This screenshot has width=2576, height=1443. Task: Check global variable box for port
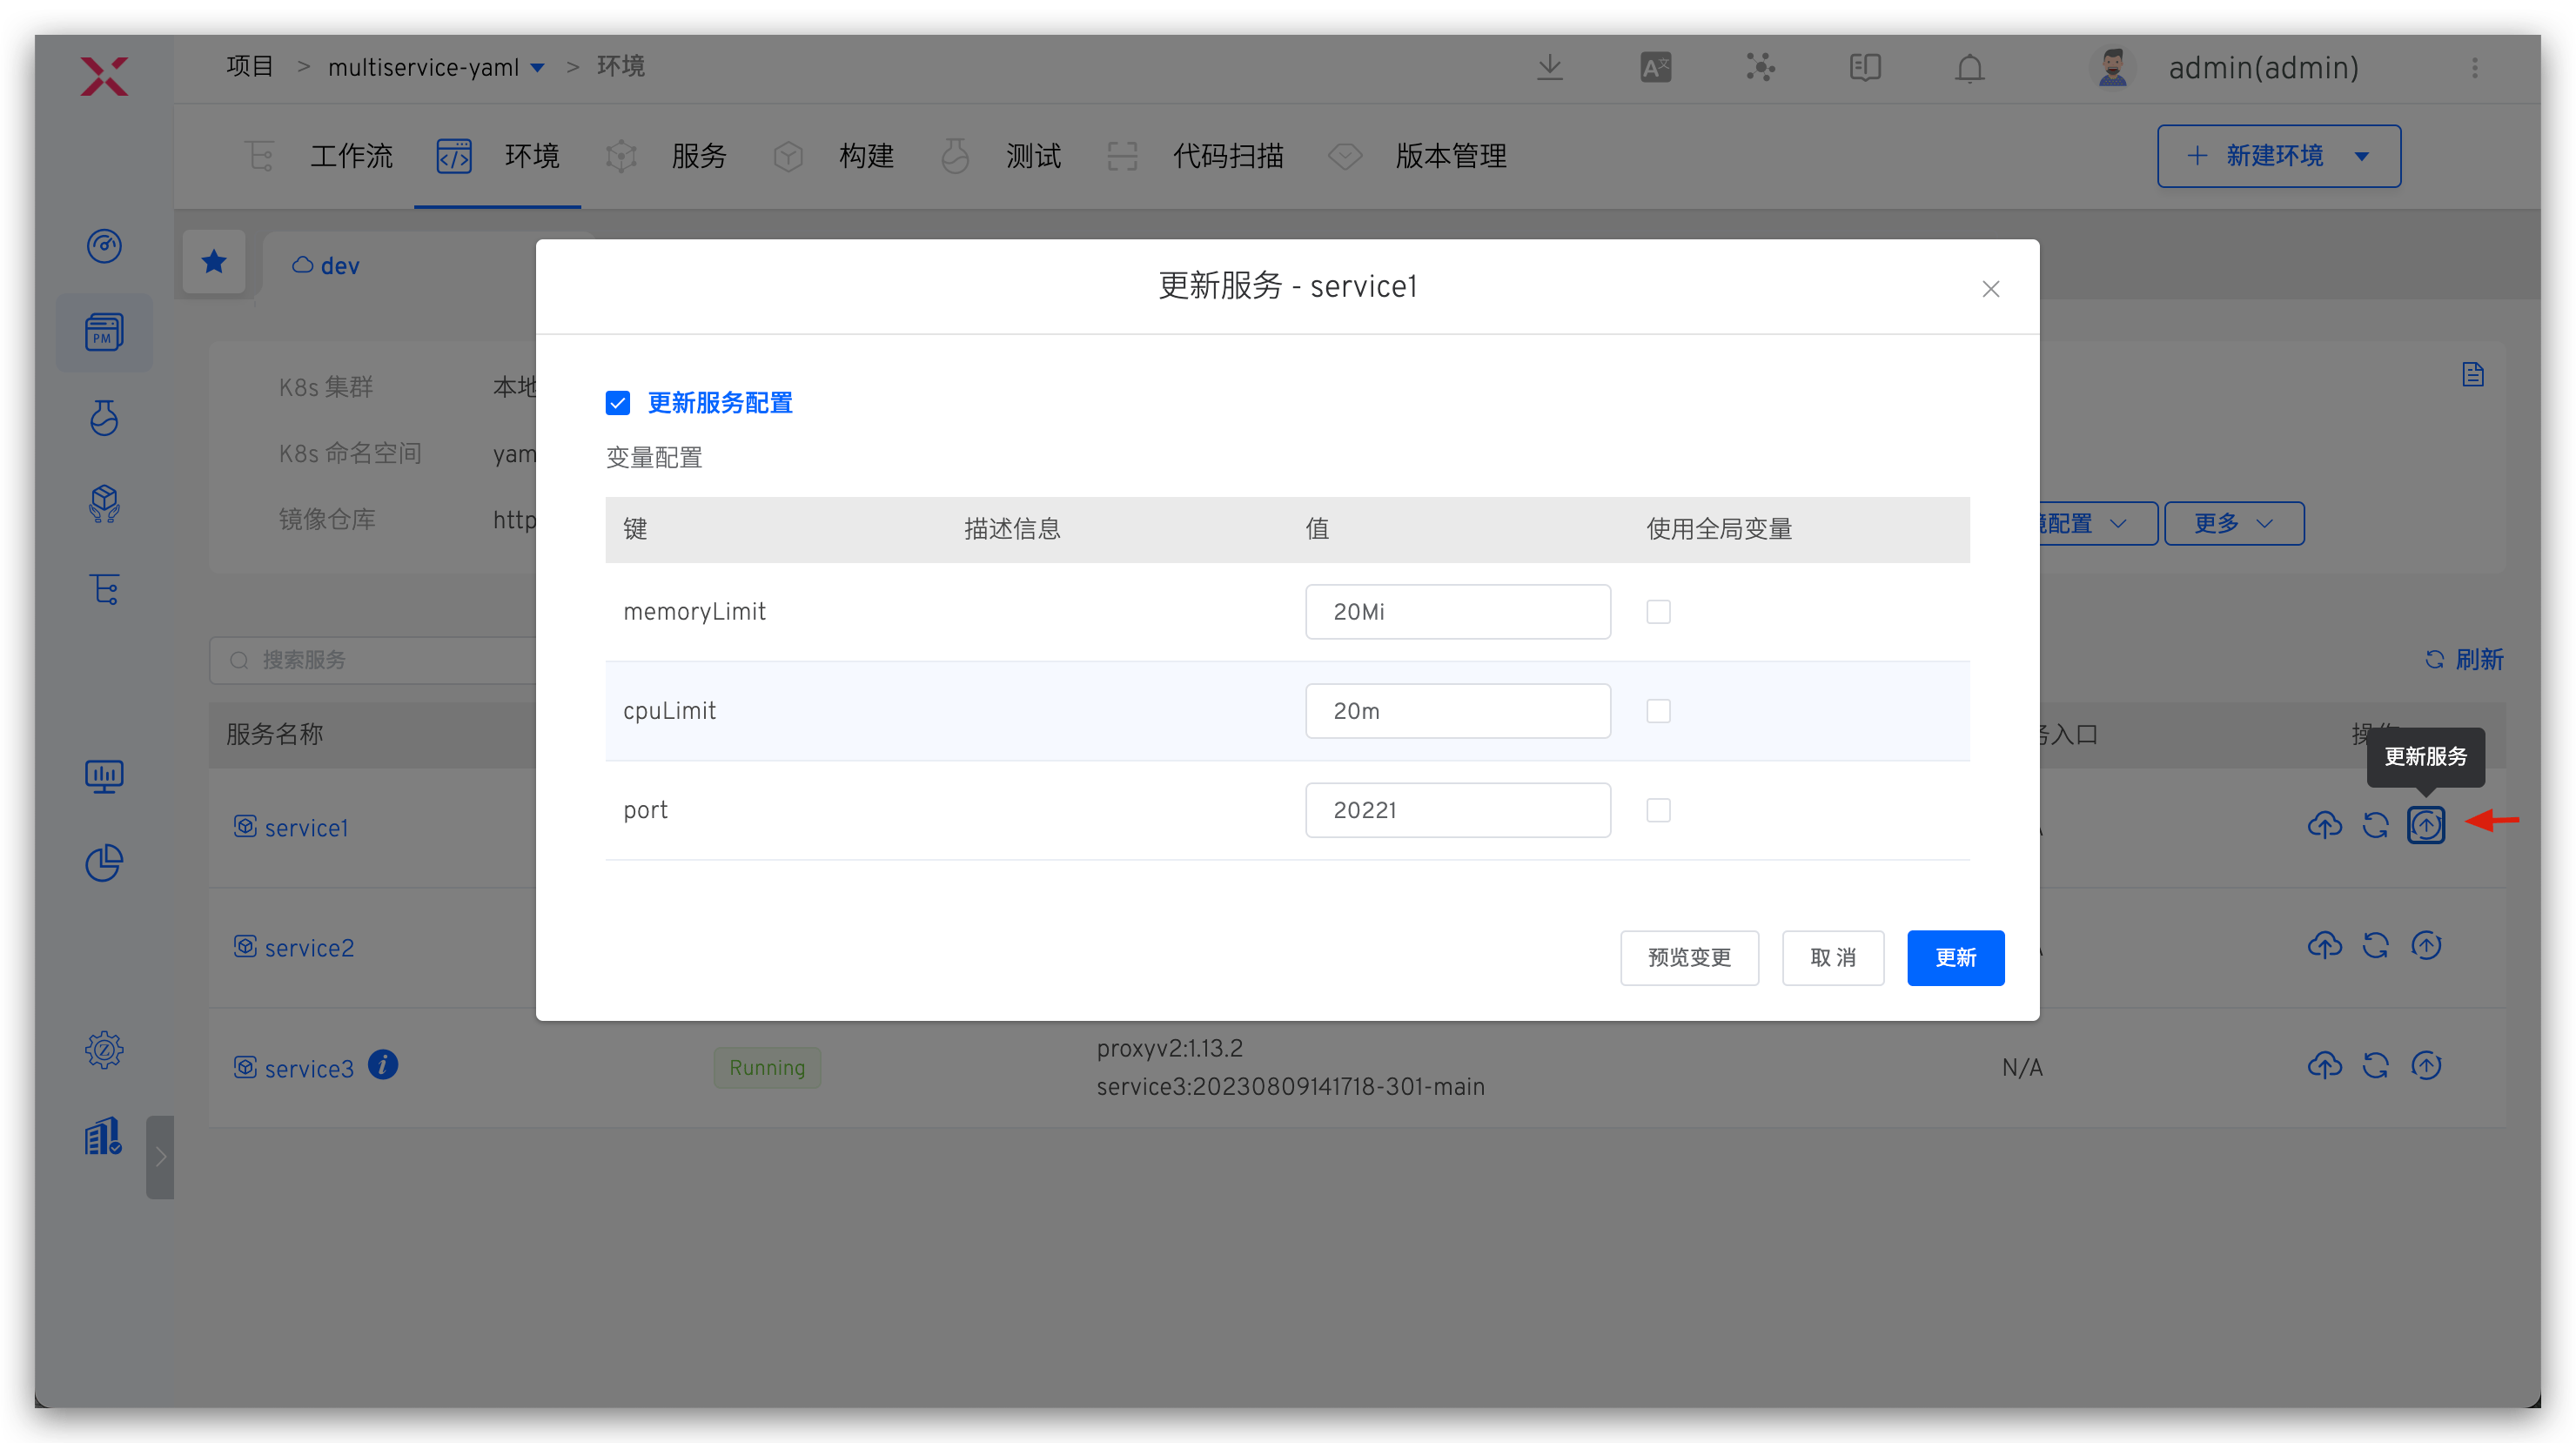click(x=1658, y=810)
